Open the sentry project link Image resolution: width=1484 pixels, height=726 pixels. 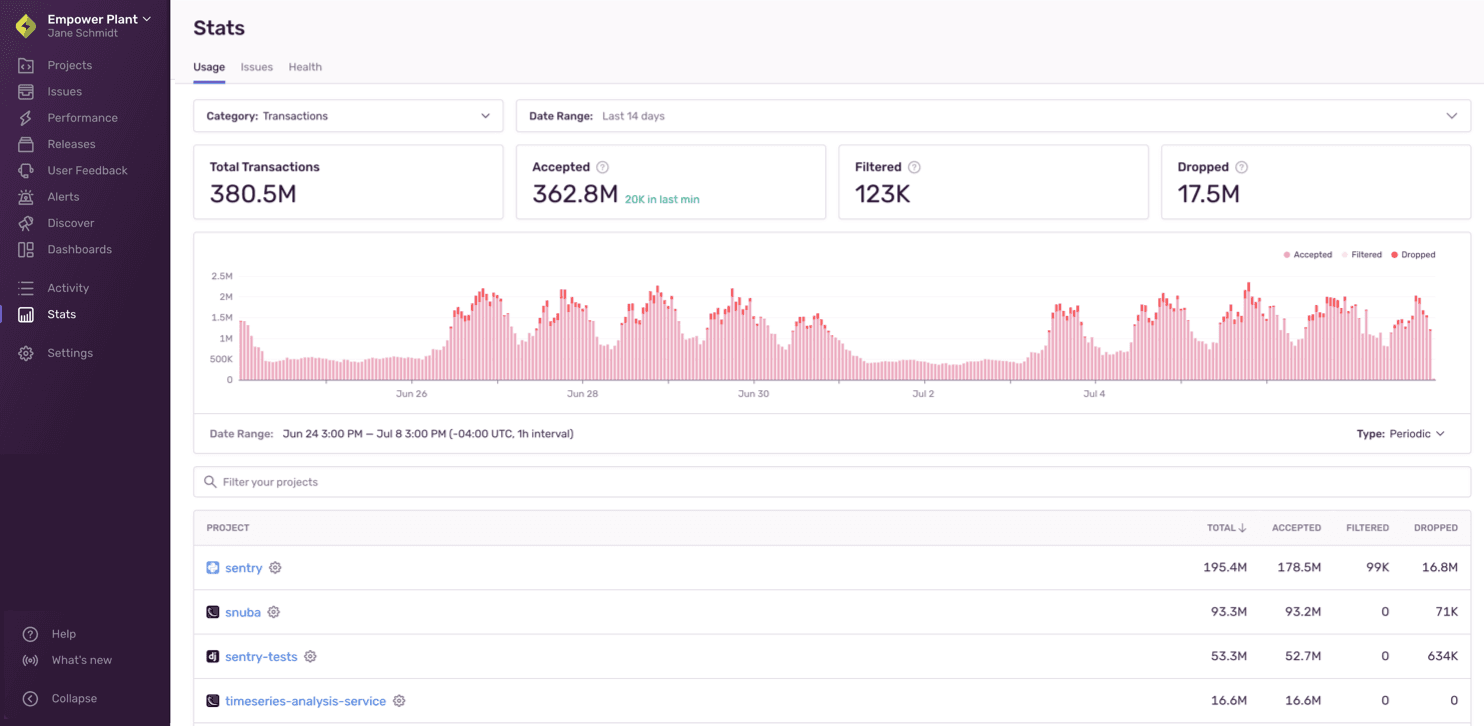click(244, 568)
